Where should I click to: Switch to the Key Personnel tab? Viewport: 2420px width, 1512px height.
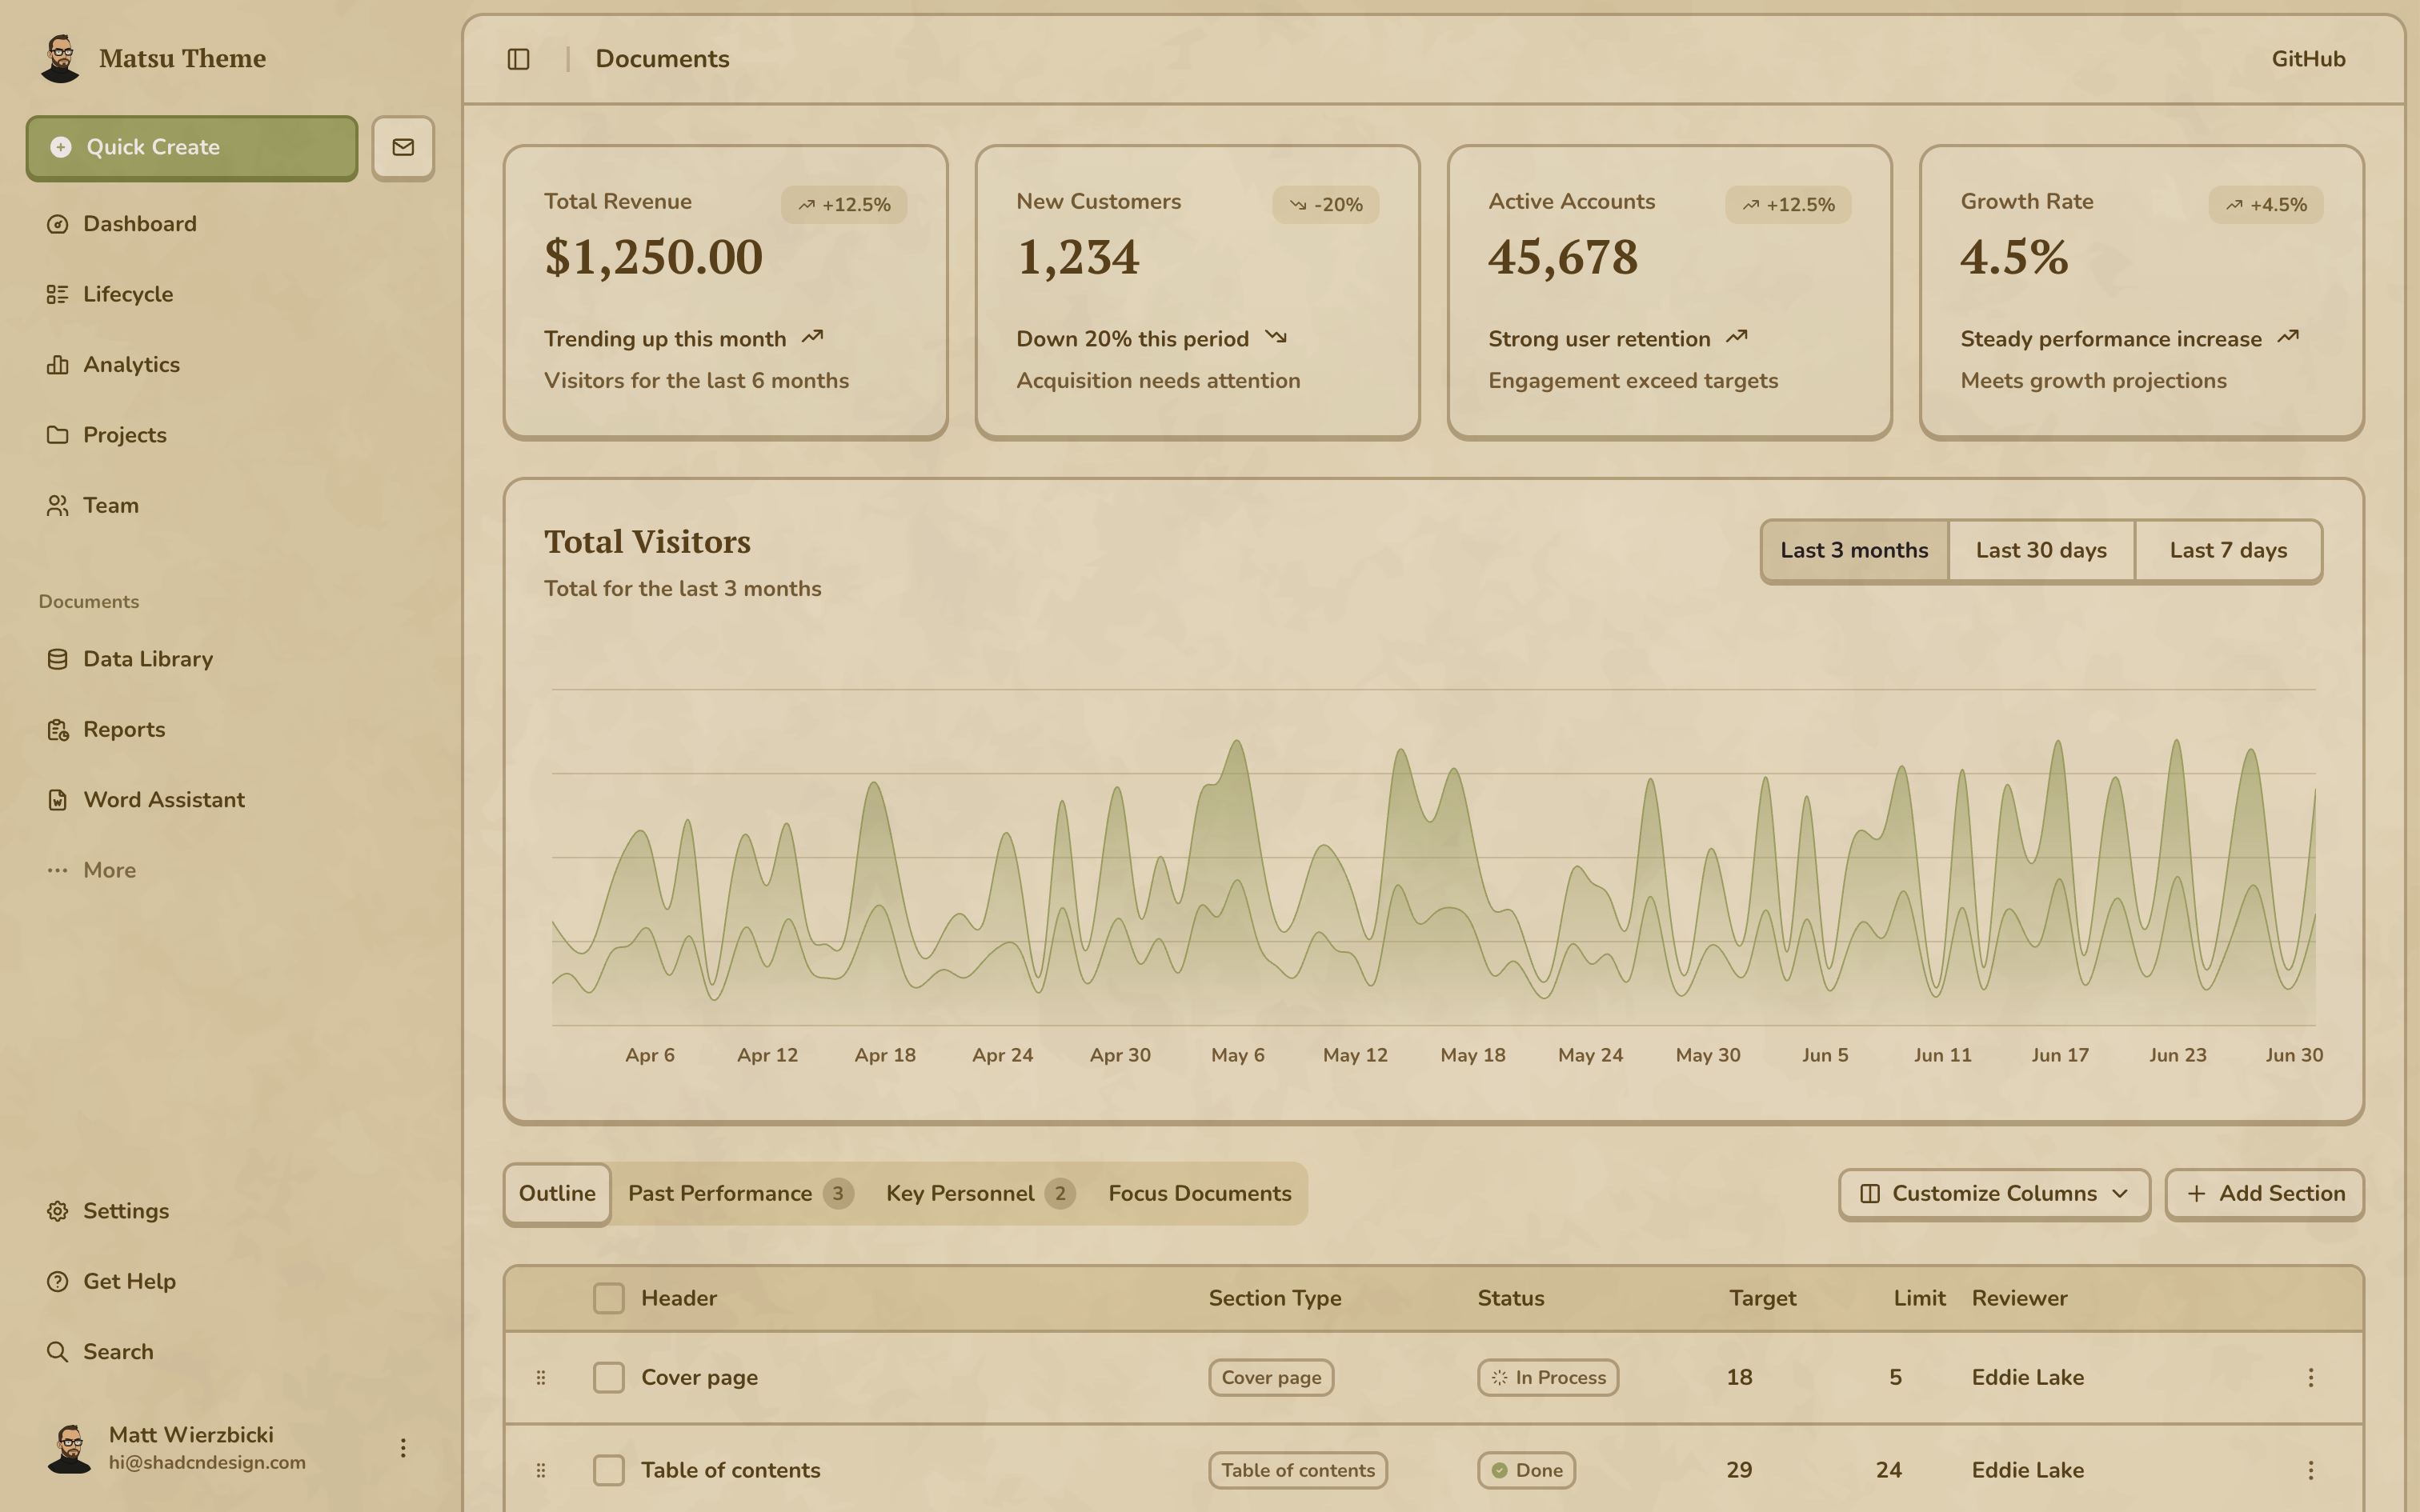pos(980,1194)
